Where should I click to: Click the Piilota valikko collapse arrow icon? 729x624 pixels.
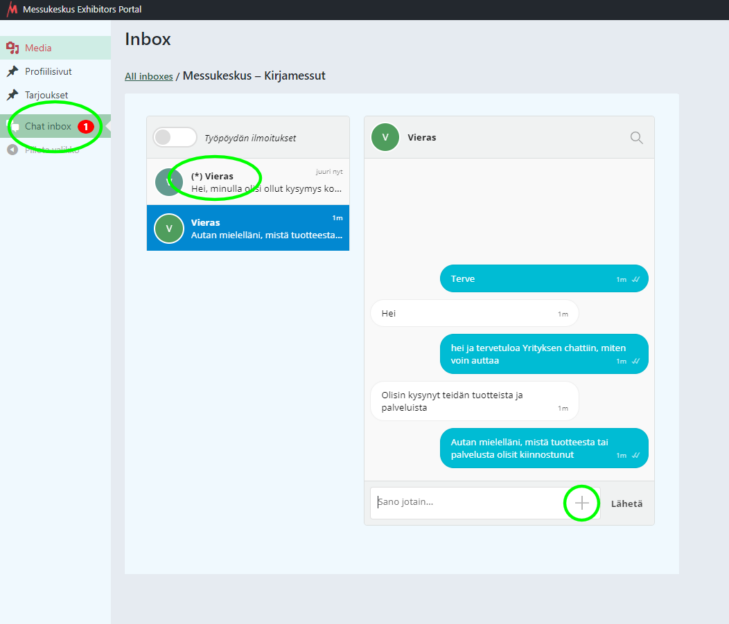point(12,150)
